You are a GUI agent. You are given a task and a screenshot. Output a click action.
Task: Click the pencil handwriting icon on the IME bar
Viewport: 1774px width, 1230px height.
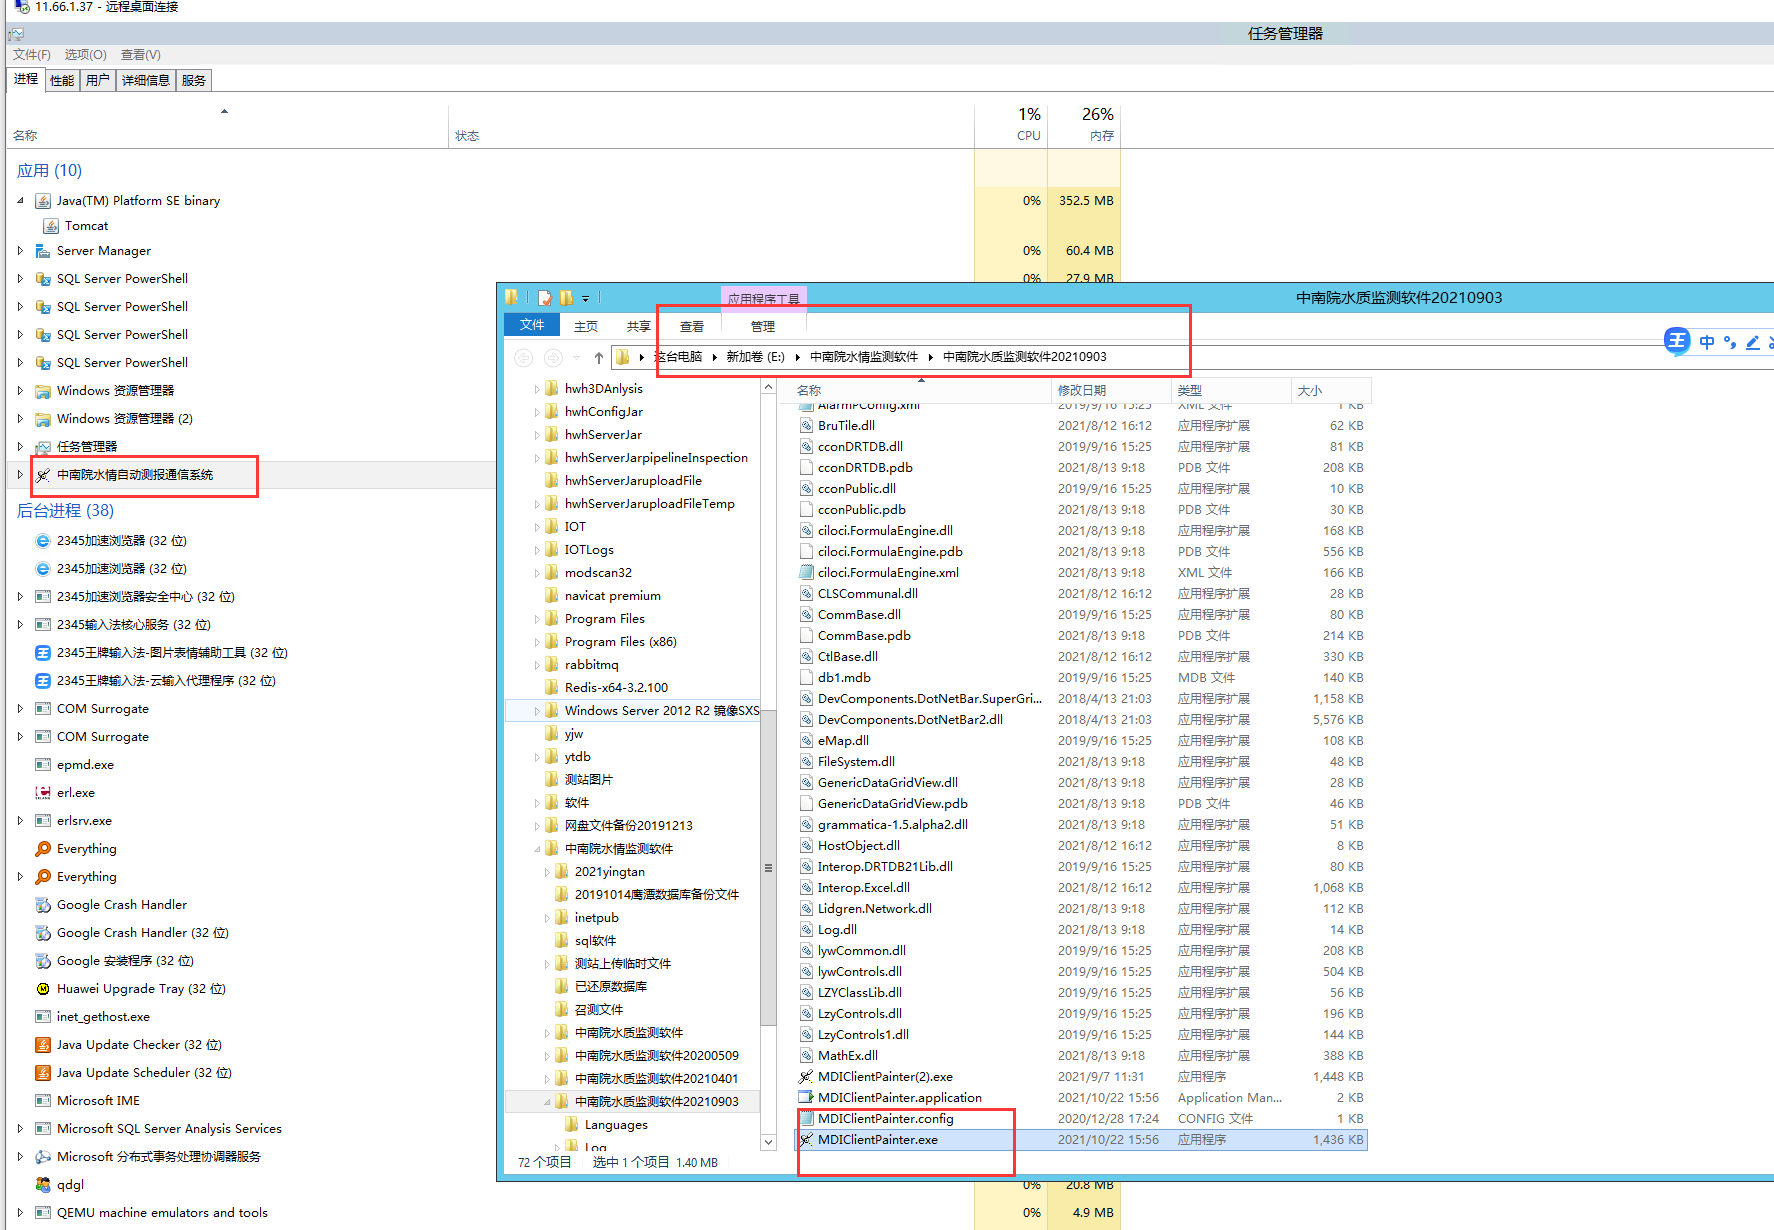tap(1753, 342)
